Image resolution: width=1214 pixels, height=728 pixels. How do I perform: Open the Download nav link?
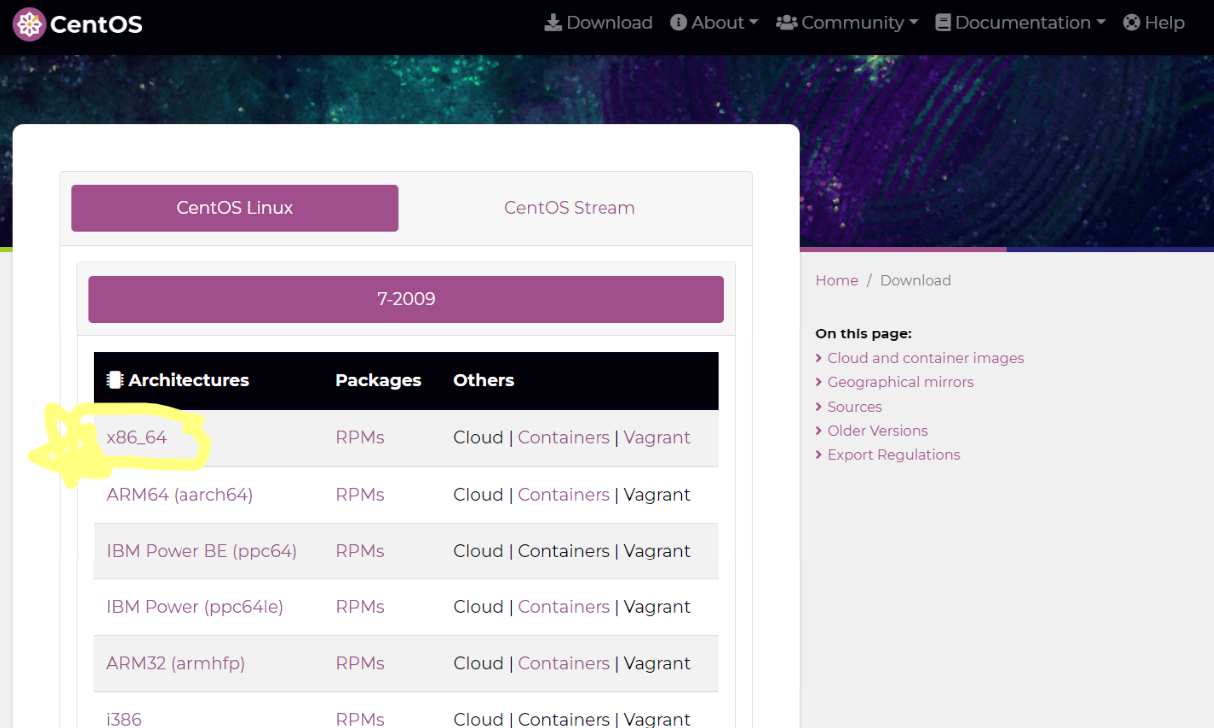tap(598, 22)
